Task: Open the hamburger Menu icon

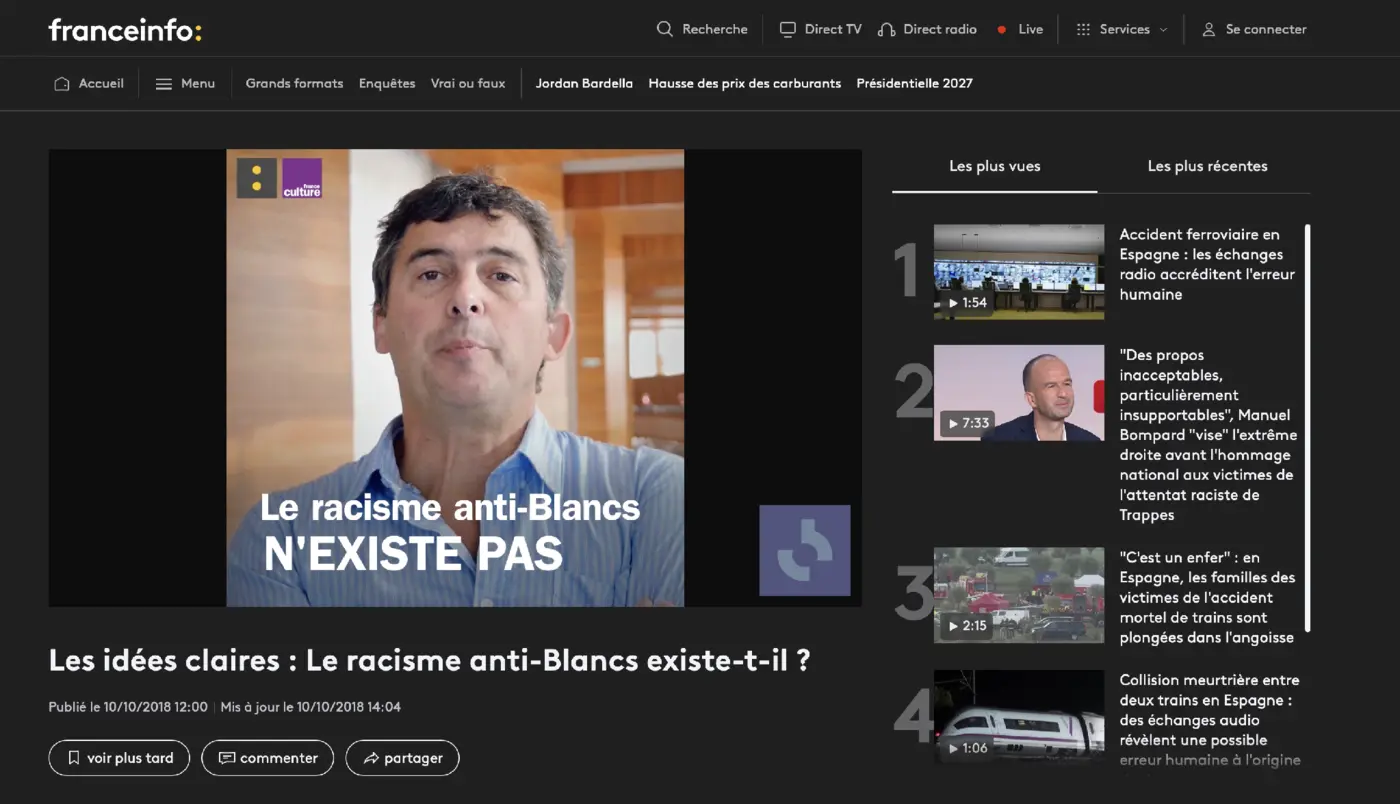Action: pyautogui.click(x=164, y=84)
